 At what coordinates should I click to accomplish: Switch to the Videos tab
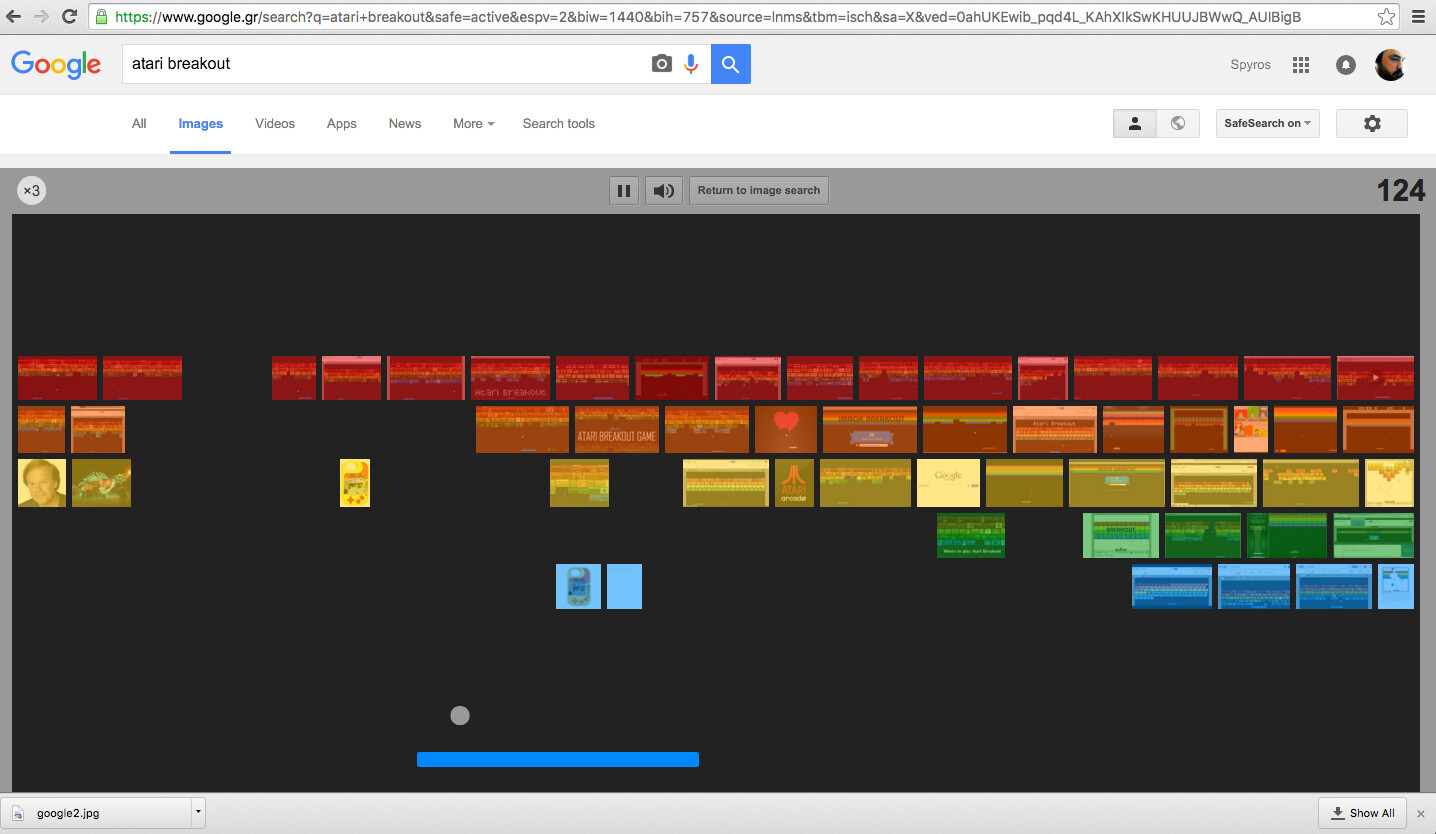[275, 124]
